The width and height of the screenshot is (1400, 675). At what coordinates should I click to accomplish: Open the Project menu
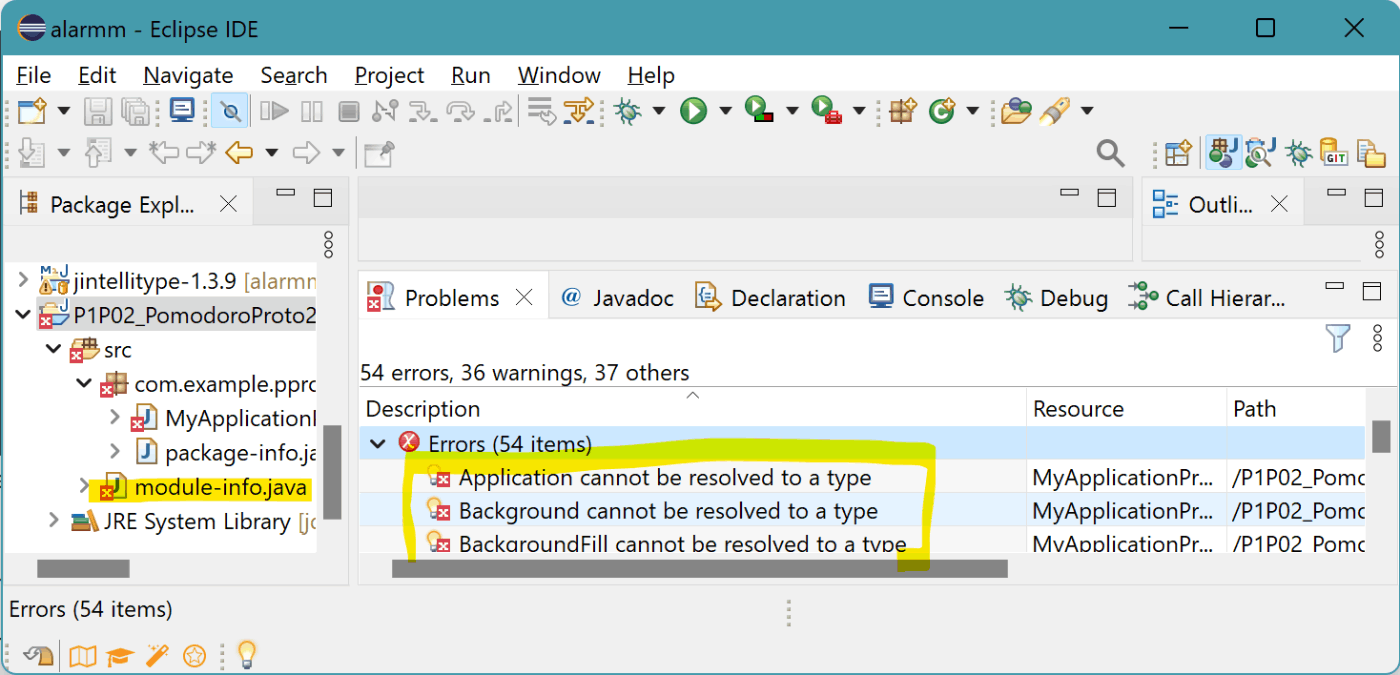(390, 75)
